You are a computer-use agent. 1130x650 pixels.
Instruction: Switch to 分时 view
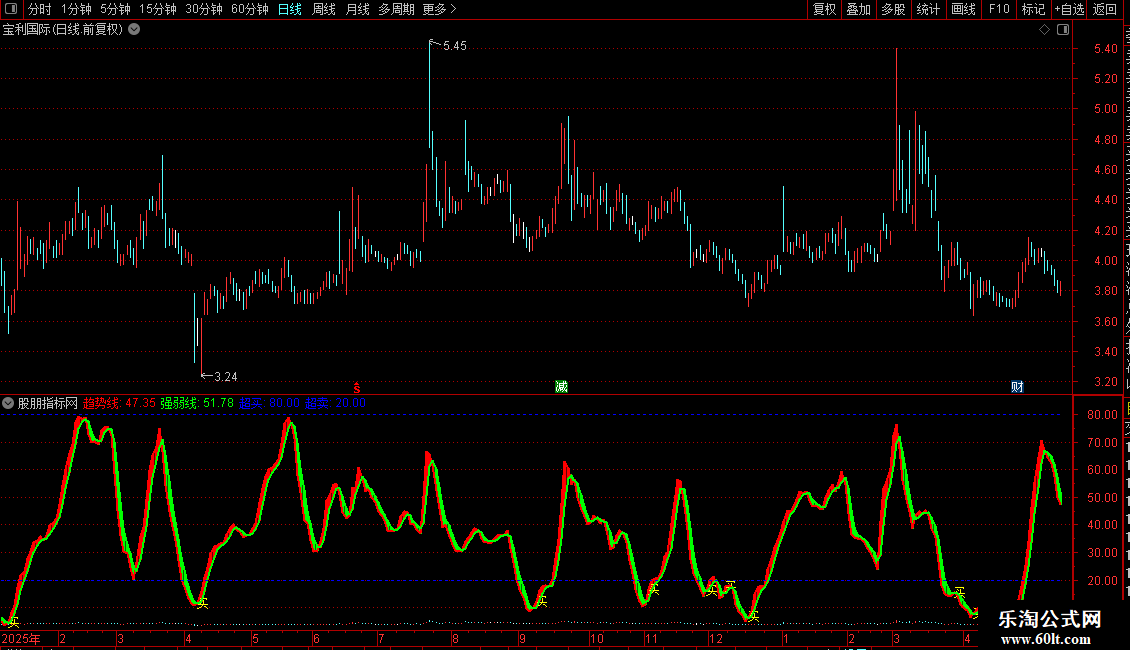pos(40,9)
